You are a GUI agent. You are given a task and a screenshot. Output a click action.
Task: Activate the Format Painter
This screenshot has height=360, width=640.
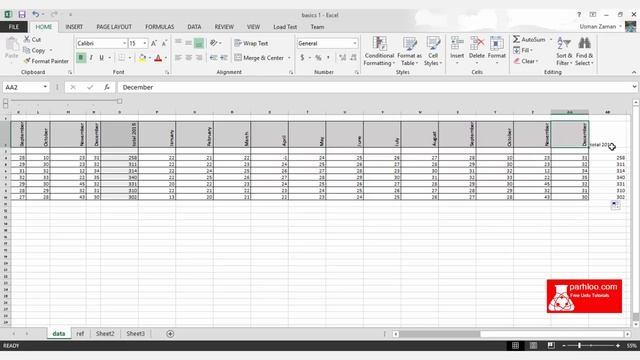(46, 61)
